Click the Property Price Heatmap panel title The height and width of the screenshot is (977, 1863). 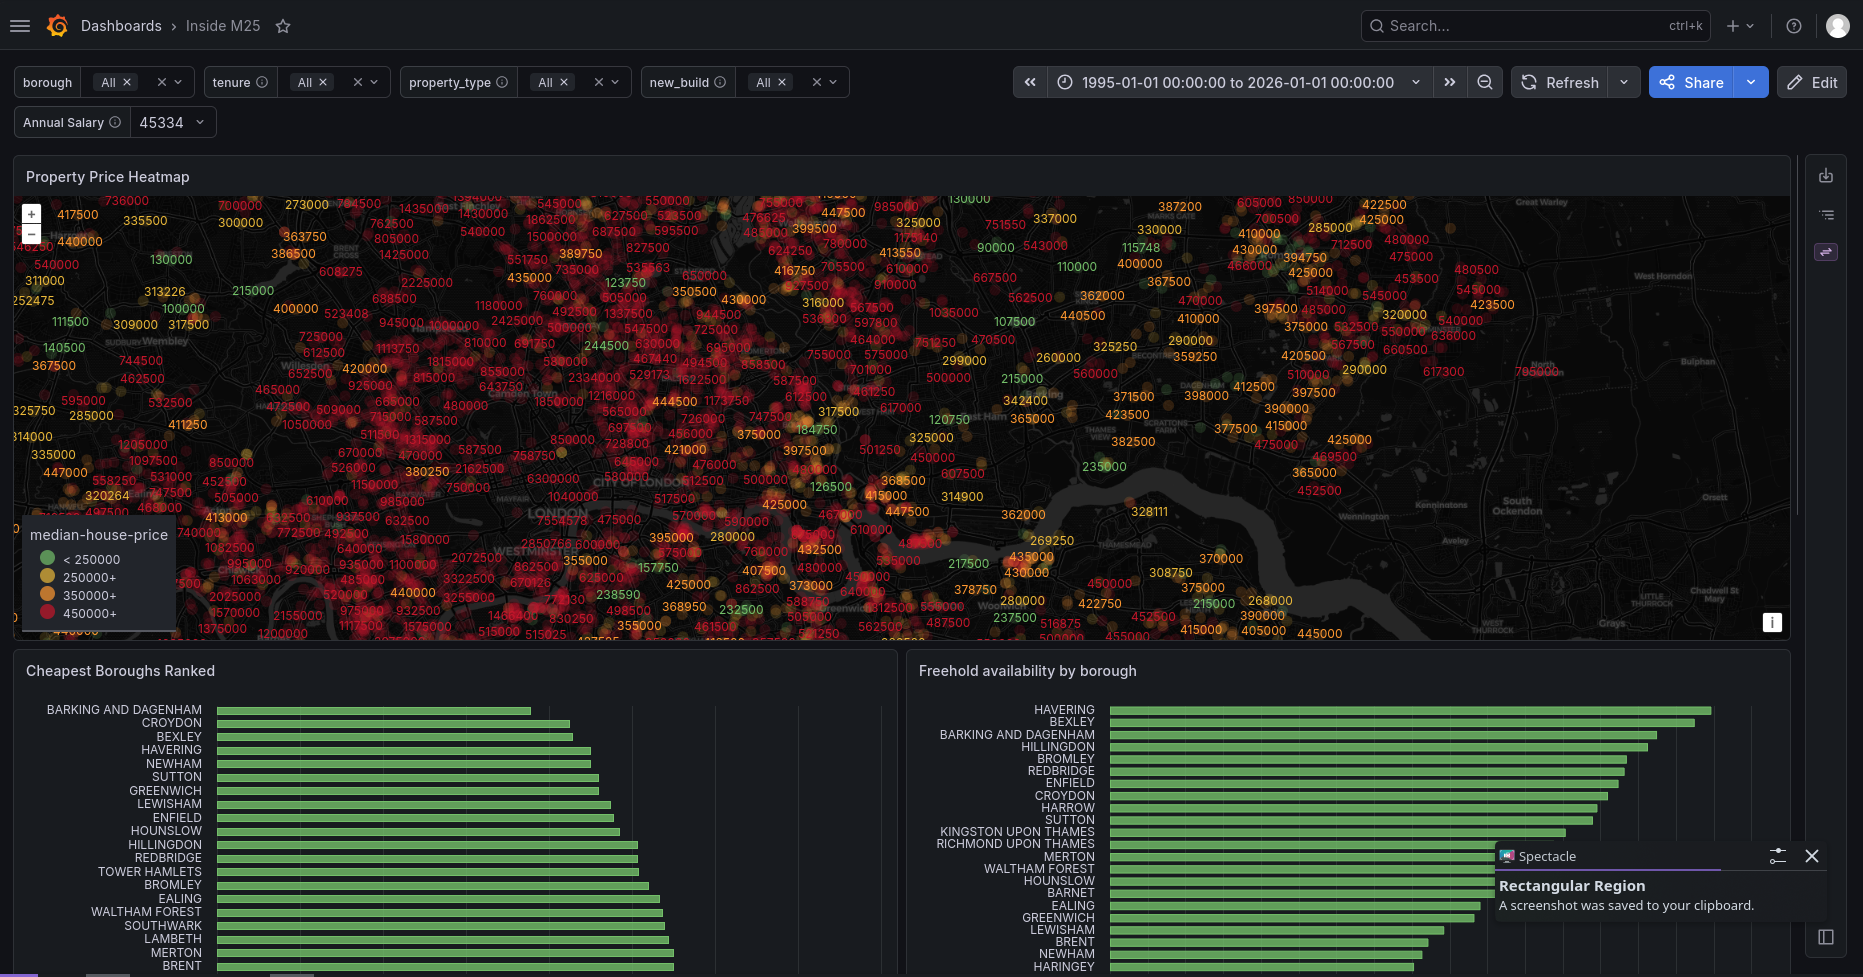pos(108,177)
